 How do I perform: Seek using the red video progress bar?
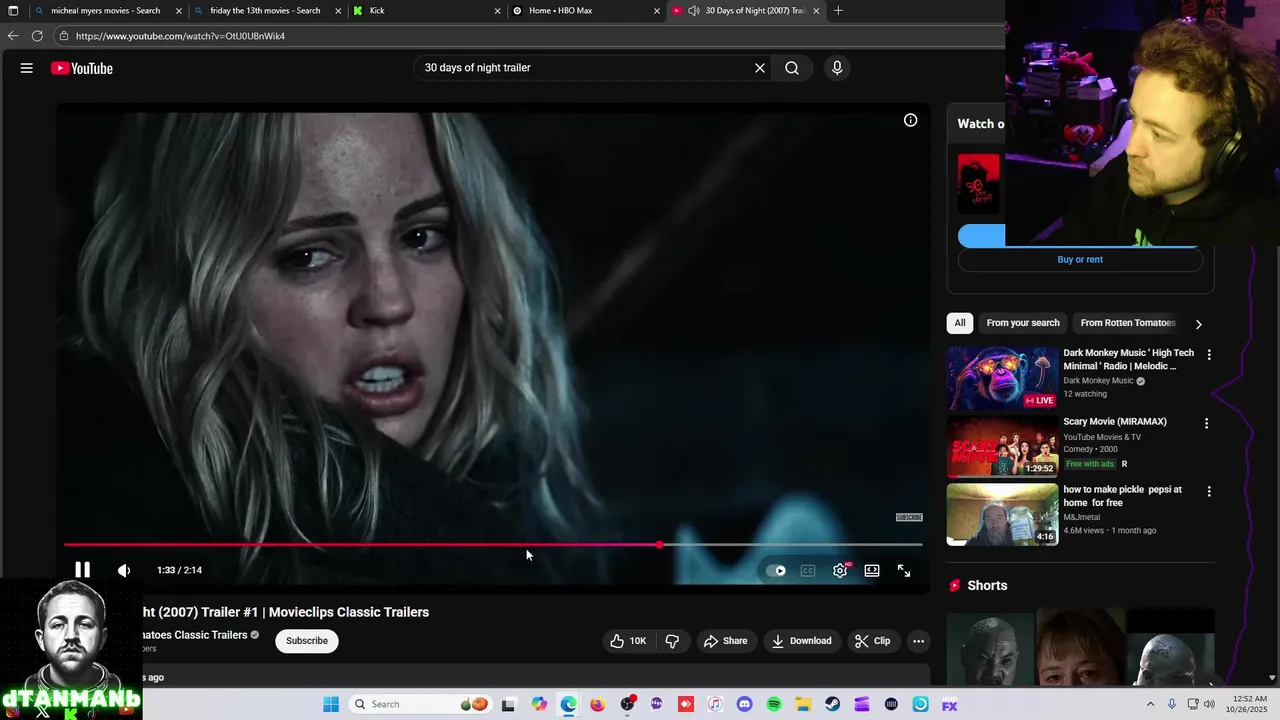tap(493, 545)
